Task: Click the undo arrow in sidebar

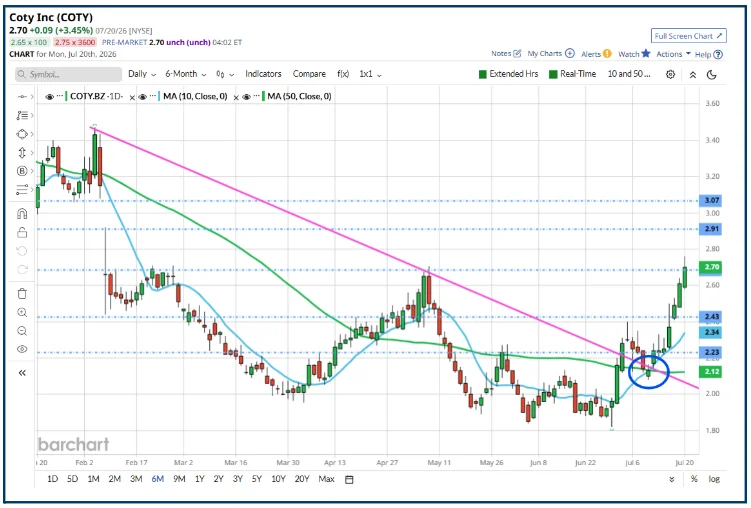Action: point(22,251)
